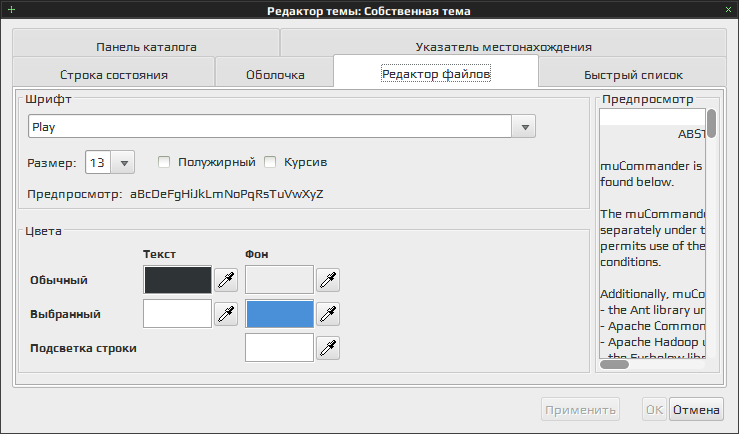739x434 pixels.
Task: Click the preview line 'found below.'
Action: click(637, 182)
